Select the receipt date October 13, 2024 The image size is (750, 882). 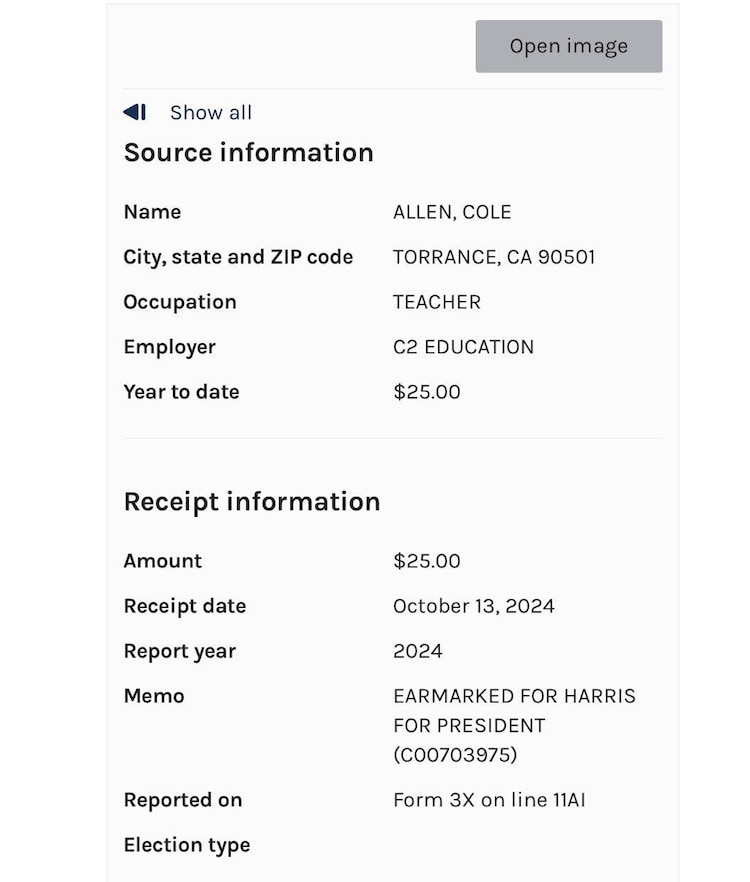coord(473,606)
